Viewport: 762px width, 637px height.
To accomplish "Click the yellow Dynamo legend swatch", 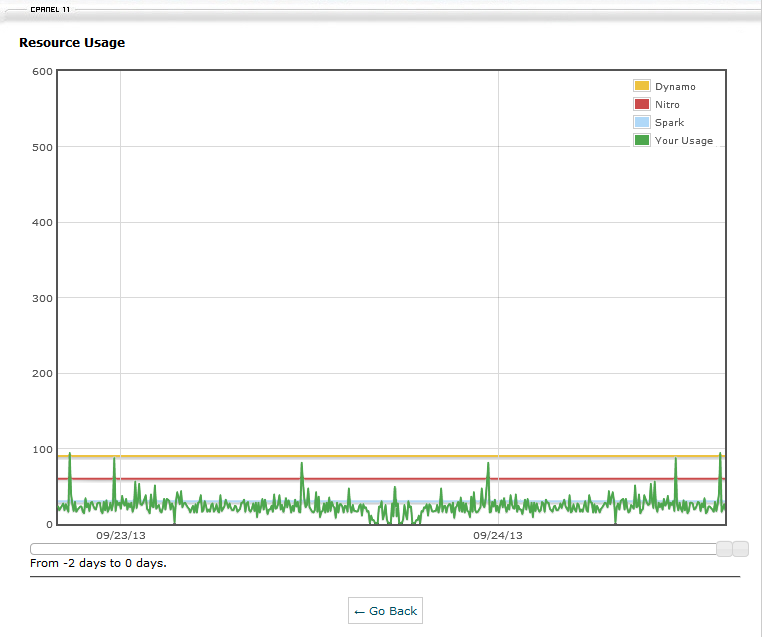I will coord(642,87).
